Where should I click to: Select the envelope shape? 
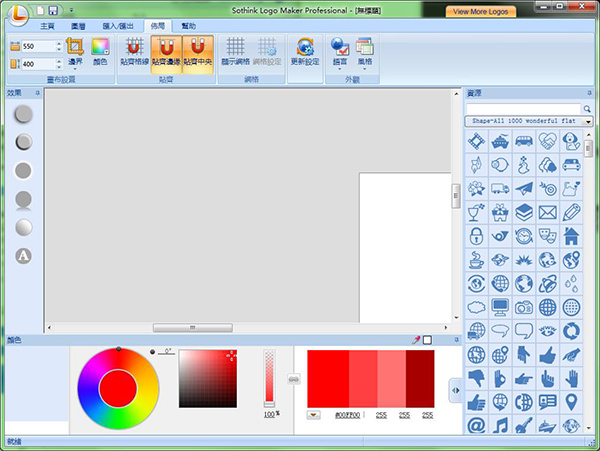[548, 212]
